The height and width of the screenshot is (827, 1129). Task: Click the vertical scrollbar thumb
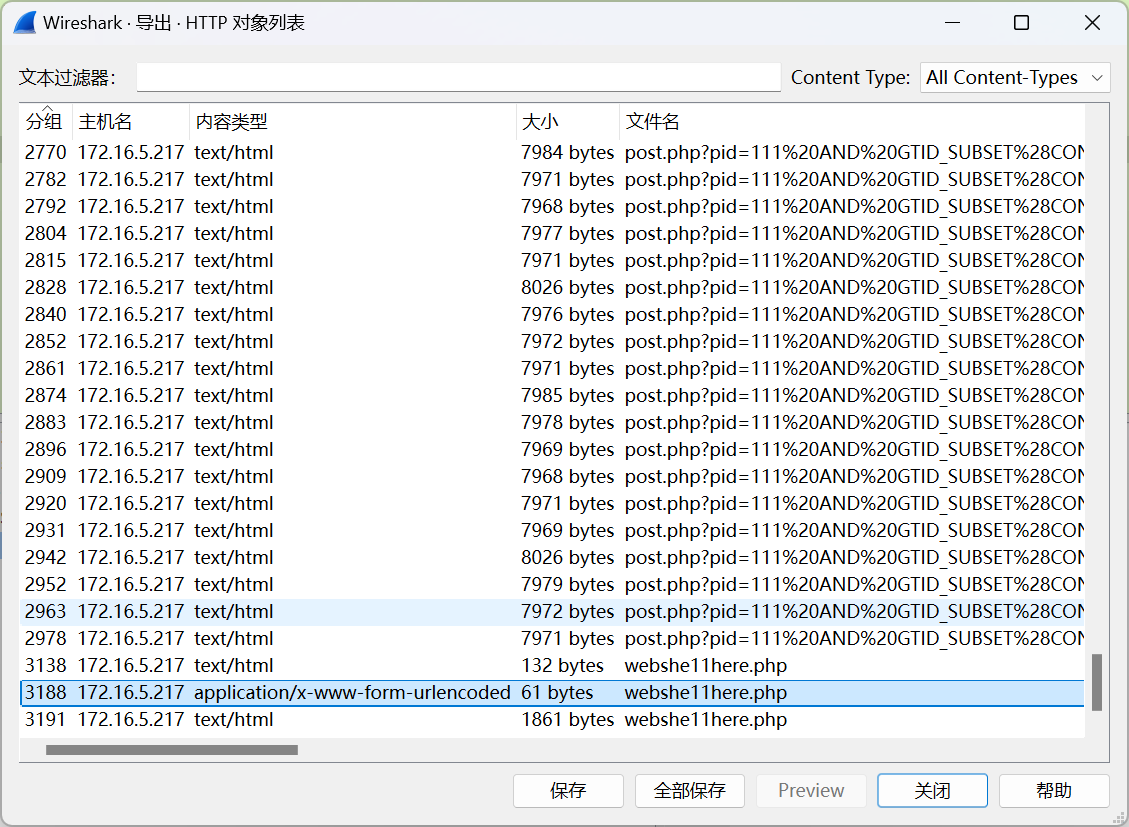click(x=1097, y=682)
